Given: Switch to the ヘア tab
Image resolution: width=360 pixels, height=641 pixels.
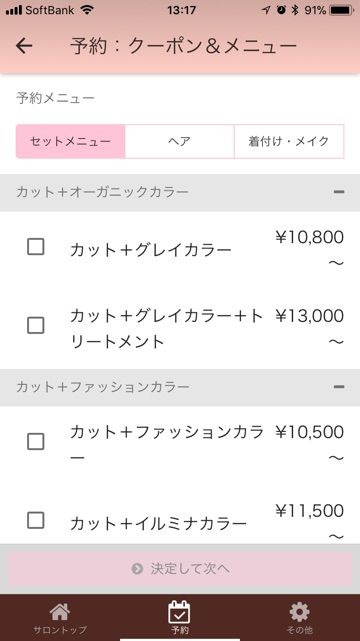Looking at the screenshot, I should [x=179, y=141].
